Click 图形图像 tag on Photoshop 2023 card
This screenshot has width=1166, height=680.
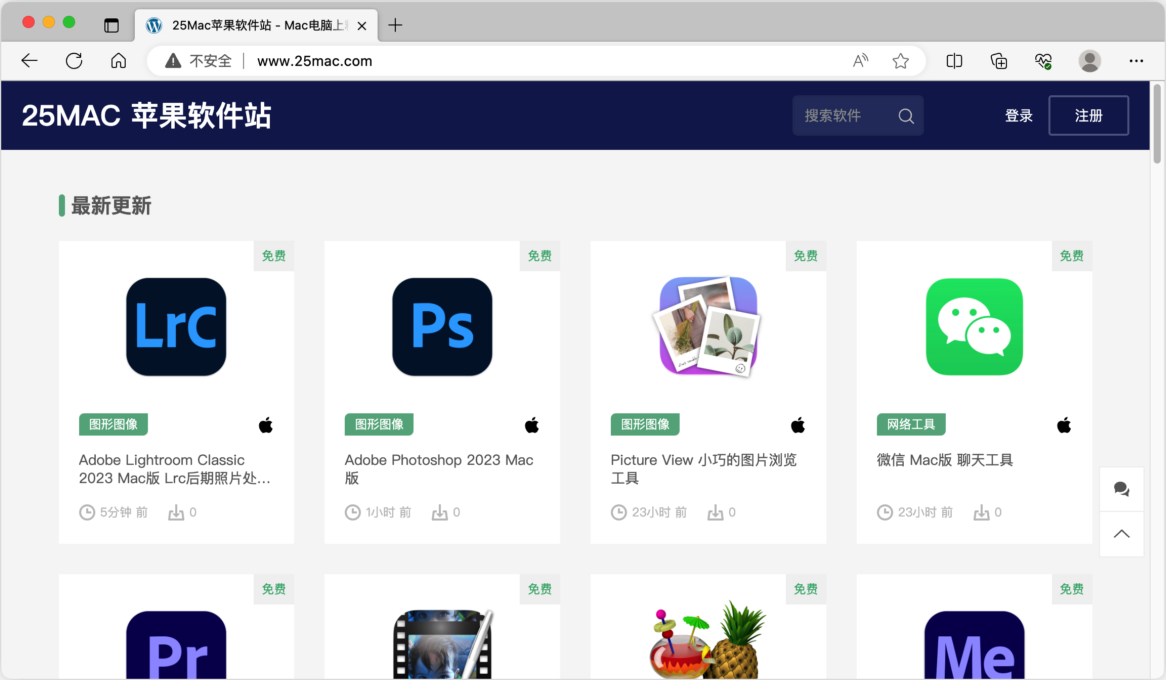pos(379,424)
